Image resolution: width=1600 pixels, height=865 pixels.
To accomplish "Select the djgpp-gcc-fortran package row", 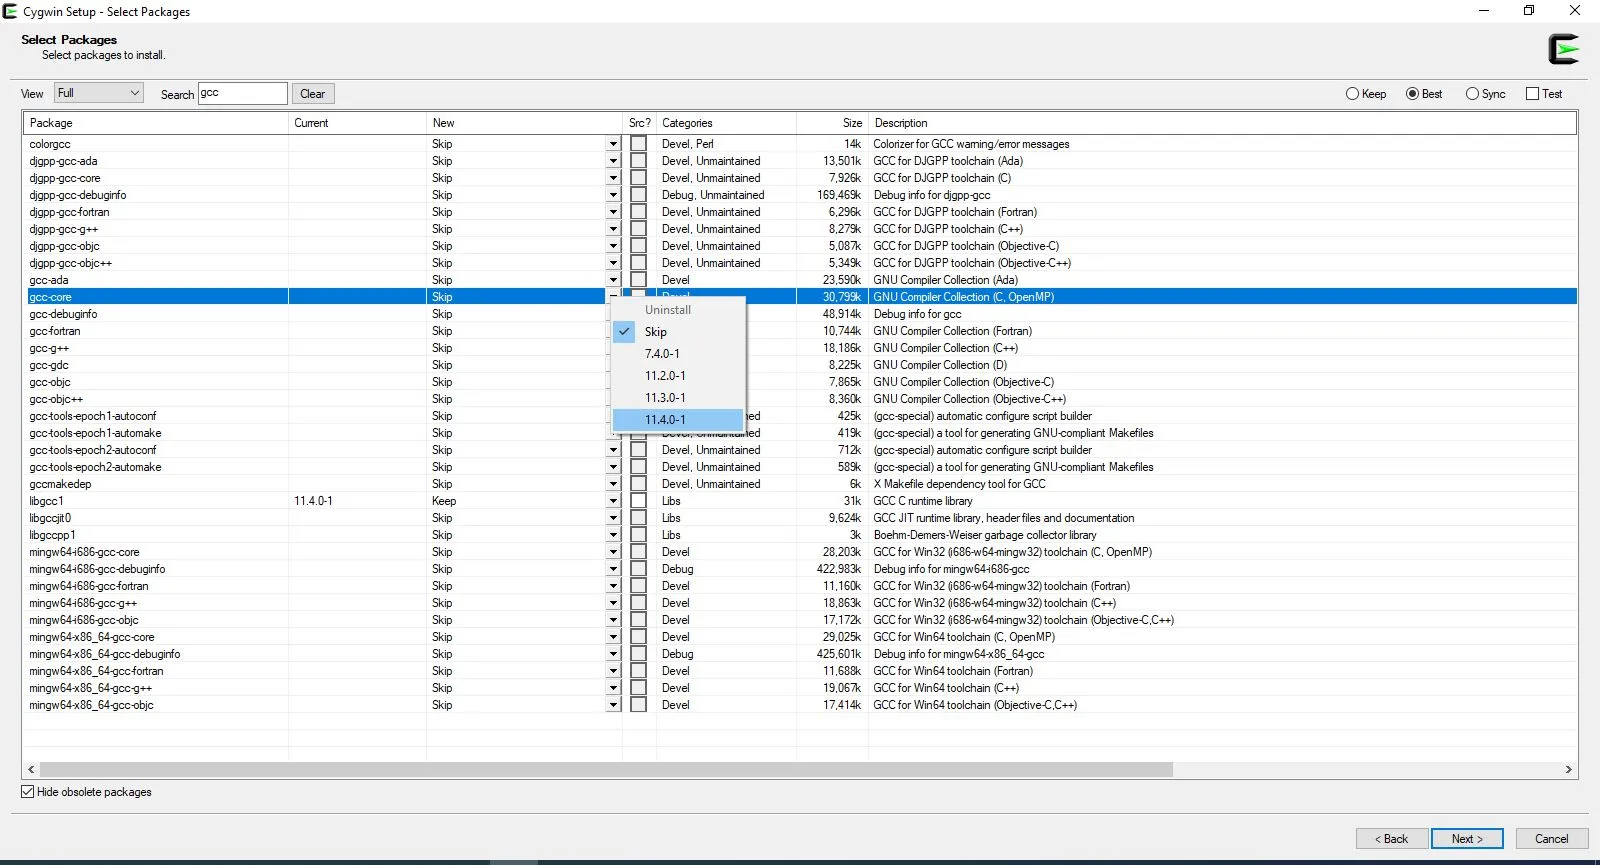I will pos(800,212).
